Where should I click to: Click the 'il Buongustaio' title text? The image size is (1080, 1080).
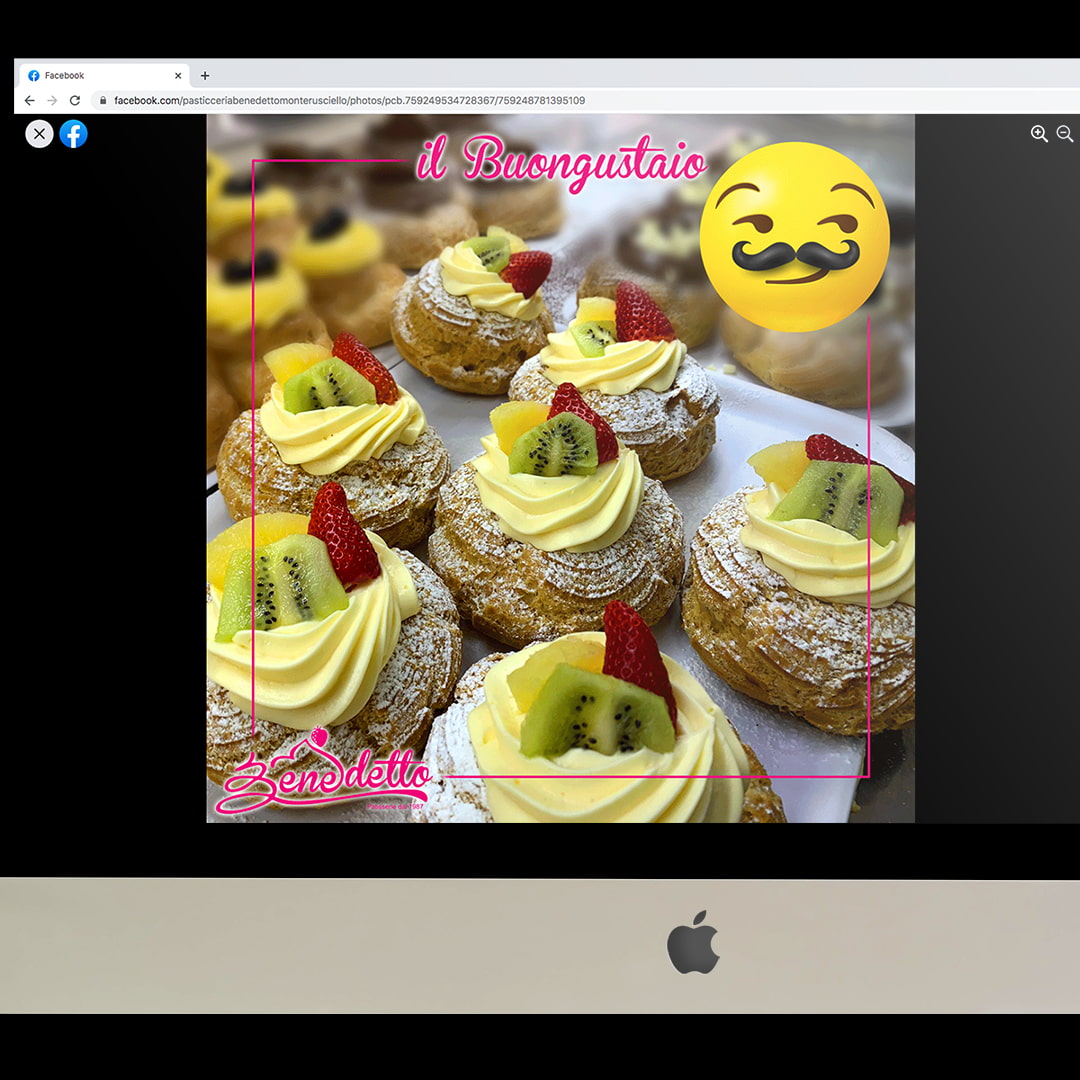(560, 161)
